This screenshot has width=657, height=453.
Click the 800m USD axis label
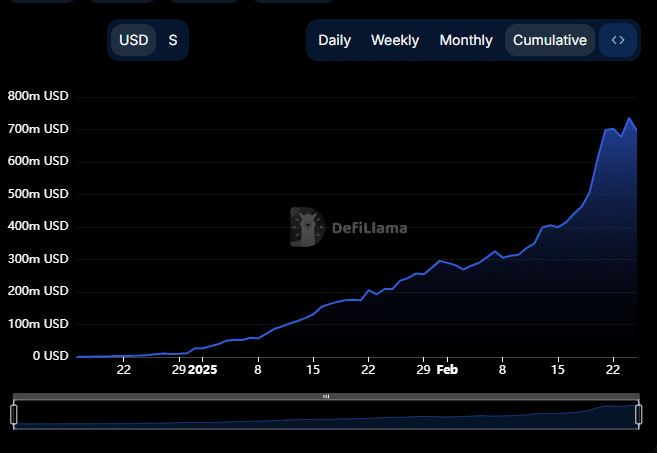click(38, 96)
